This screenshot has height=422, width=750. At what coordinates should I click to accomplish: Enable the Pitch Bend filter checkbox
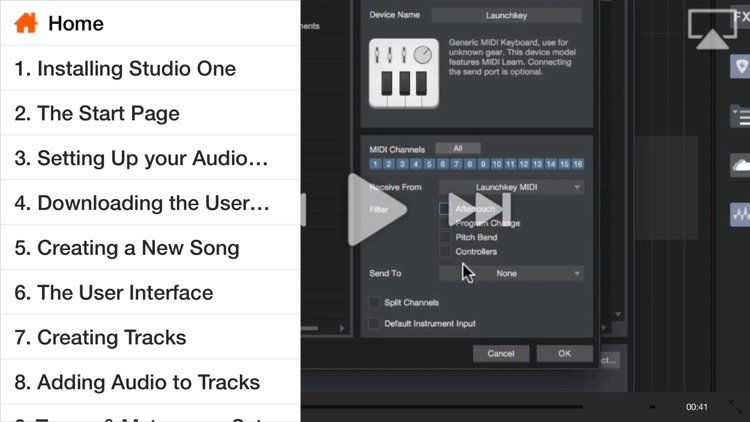tap(445, 237)
